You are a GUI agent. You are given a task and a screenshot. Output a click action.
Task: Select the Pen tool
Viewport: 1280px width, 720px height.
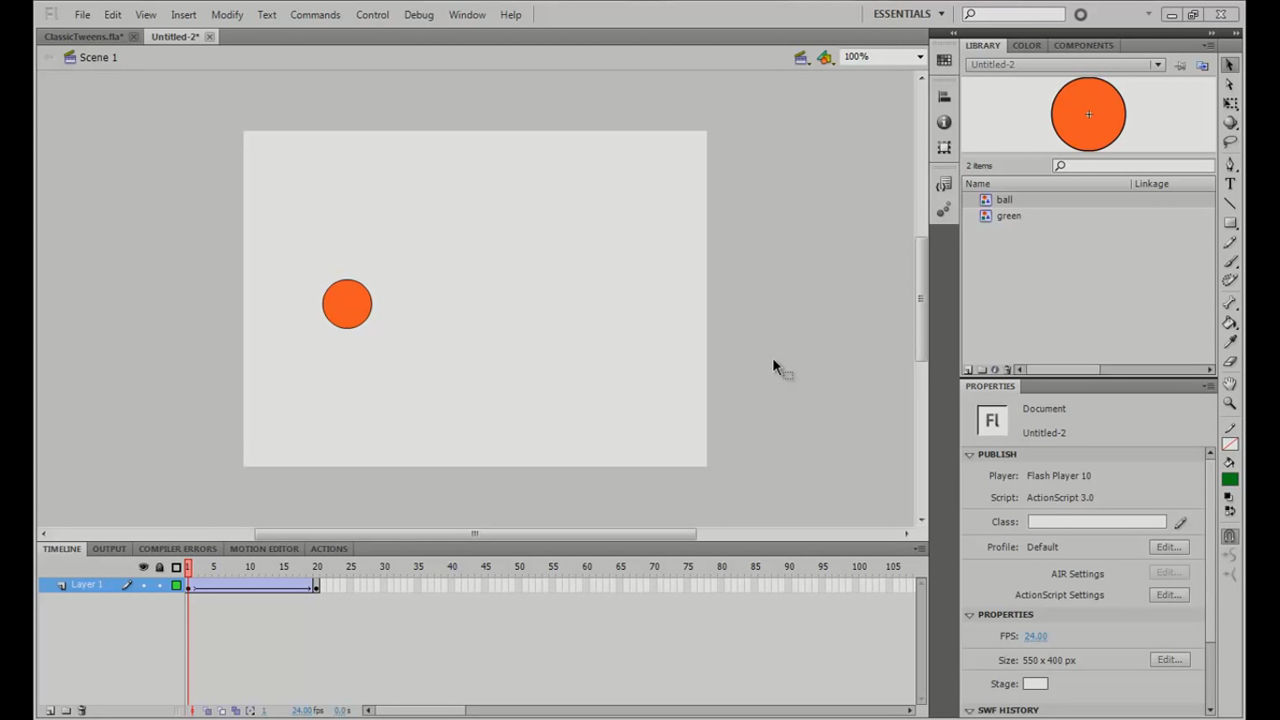click(1230, 164)
